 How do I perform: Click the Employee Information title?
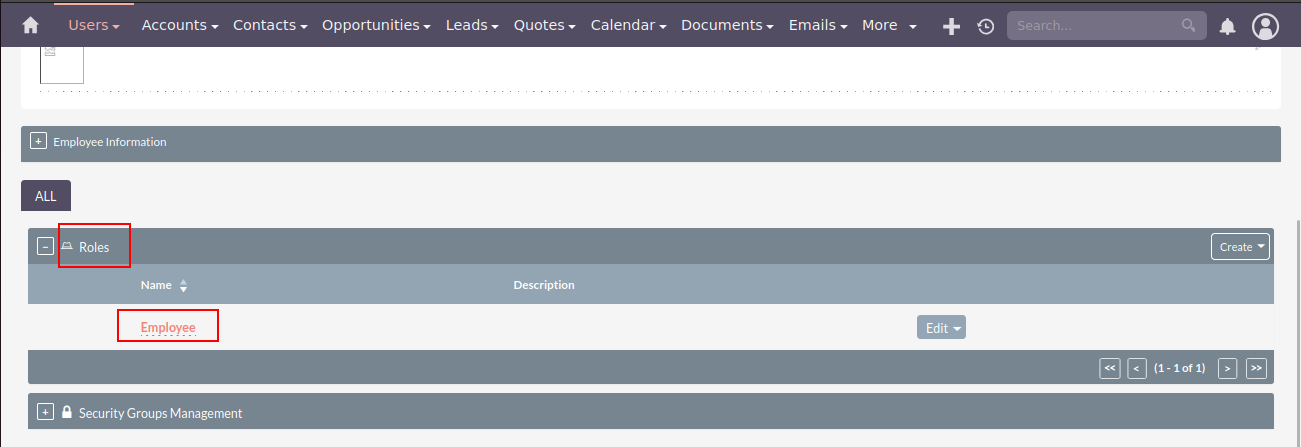pyautogui.click(x=110, y=142)
